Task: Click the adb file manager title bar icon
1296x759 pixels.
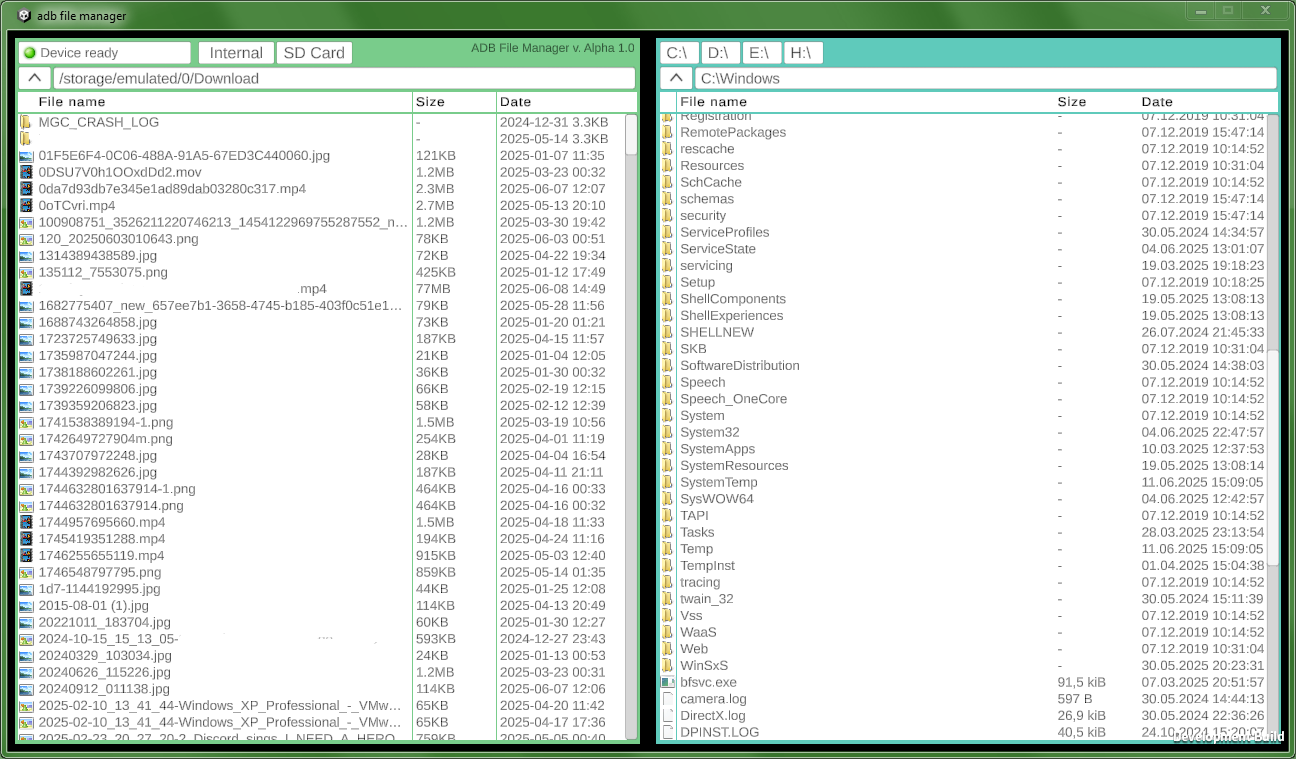Action: click(x=24, y=16)
